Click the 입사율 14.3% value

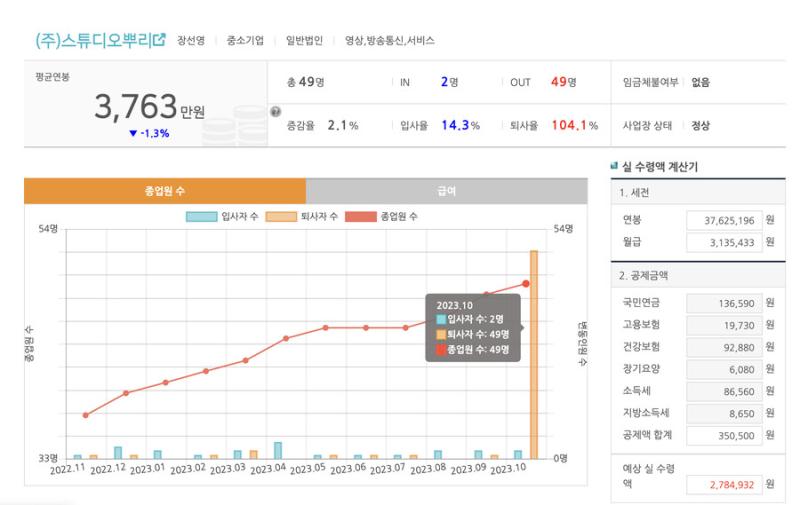(x=460, y=125)
